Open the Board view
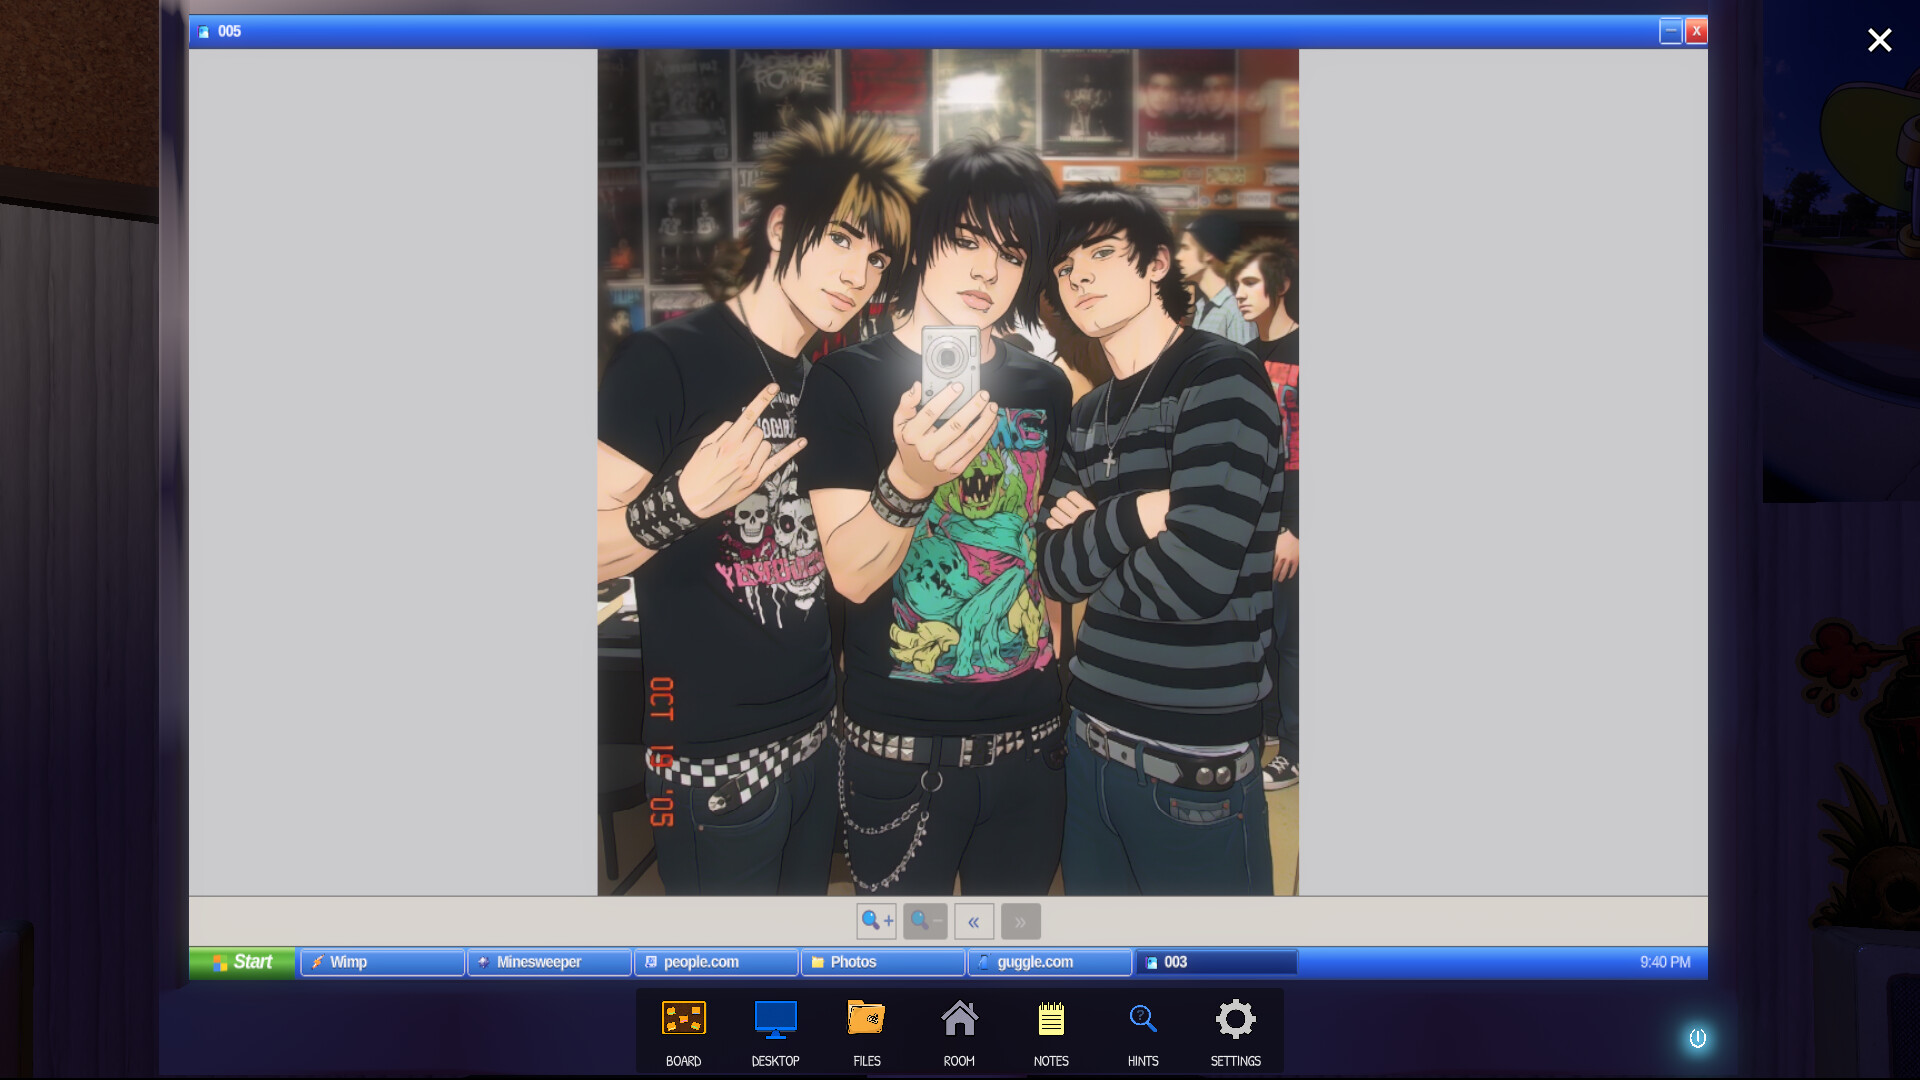Image resolution: width=1920 pixels, height=1080 pixels. point(684,1032)
